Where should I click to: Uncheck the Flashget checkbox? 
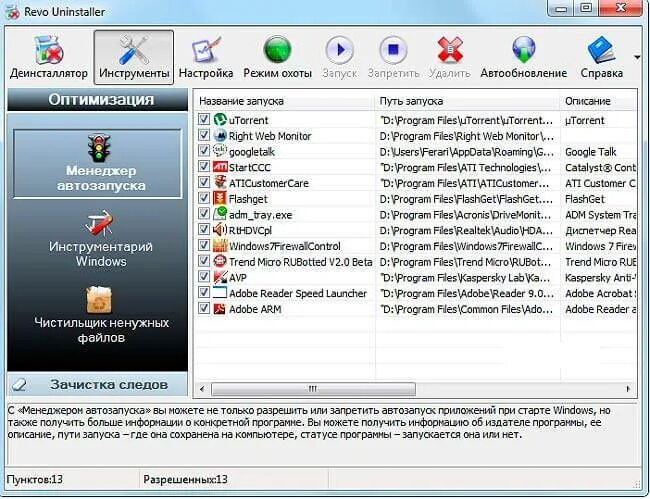pyautogui.click(x=204, y=198)
